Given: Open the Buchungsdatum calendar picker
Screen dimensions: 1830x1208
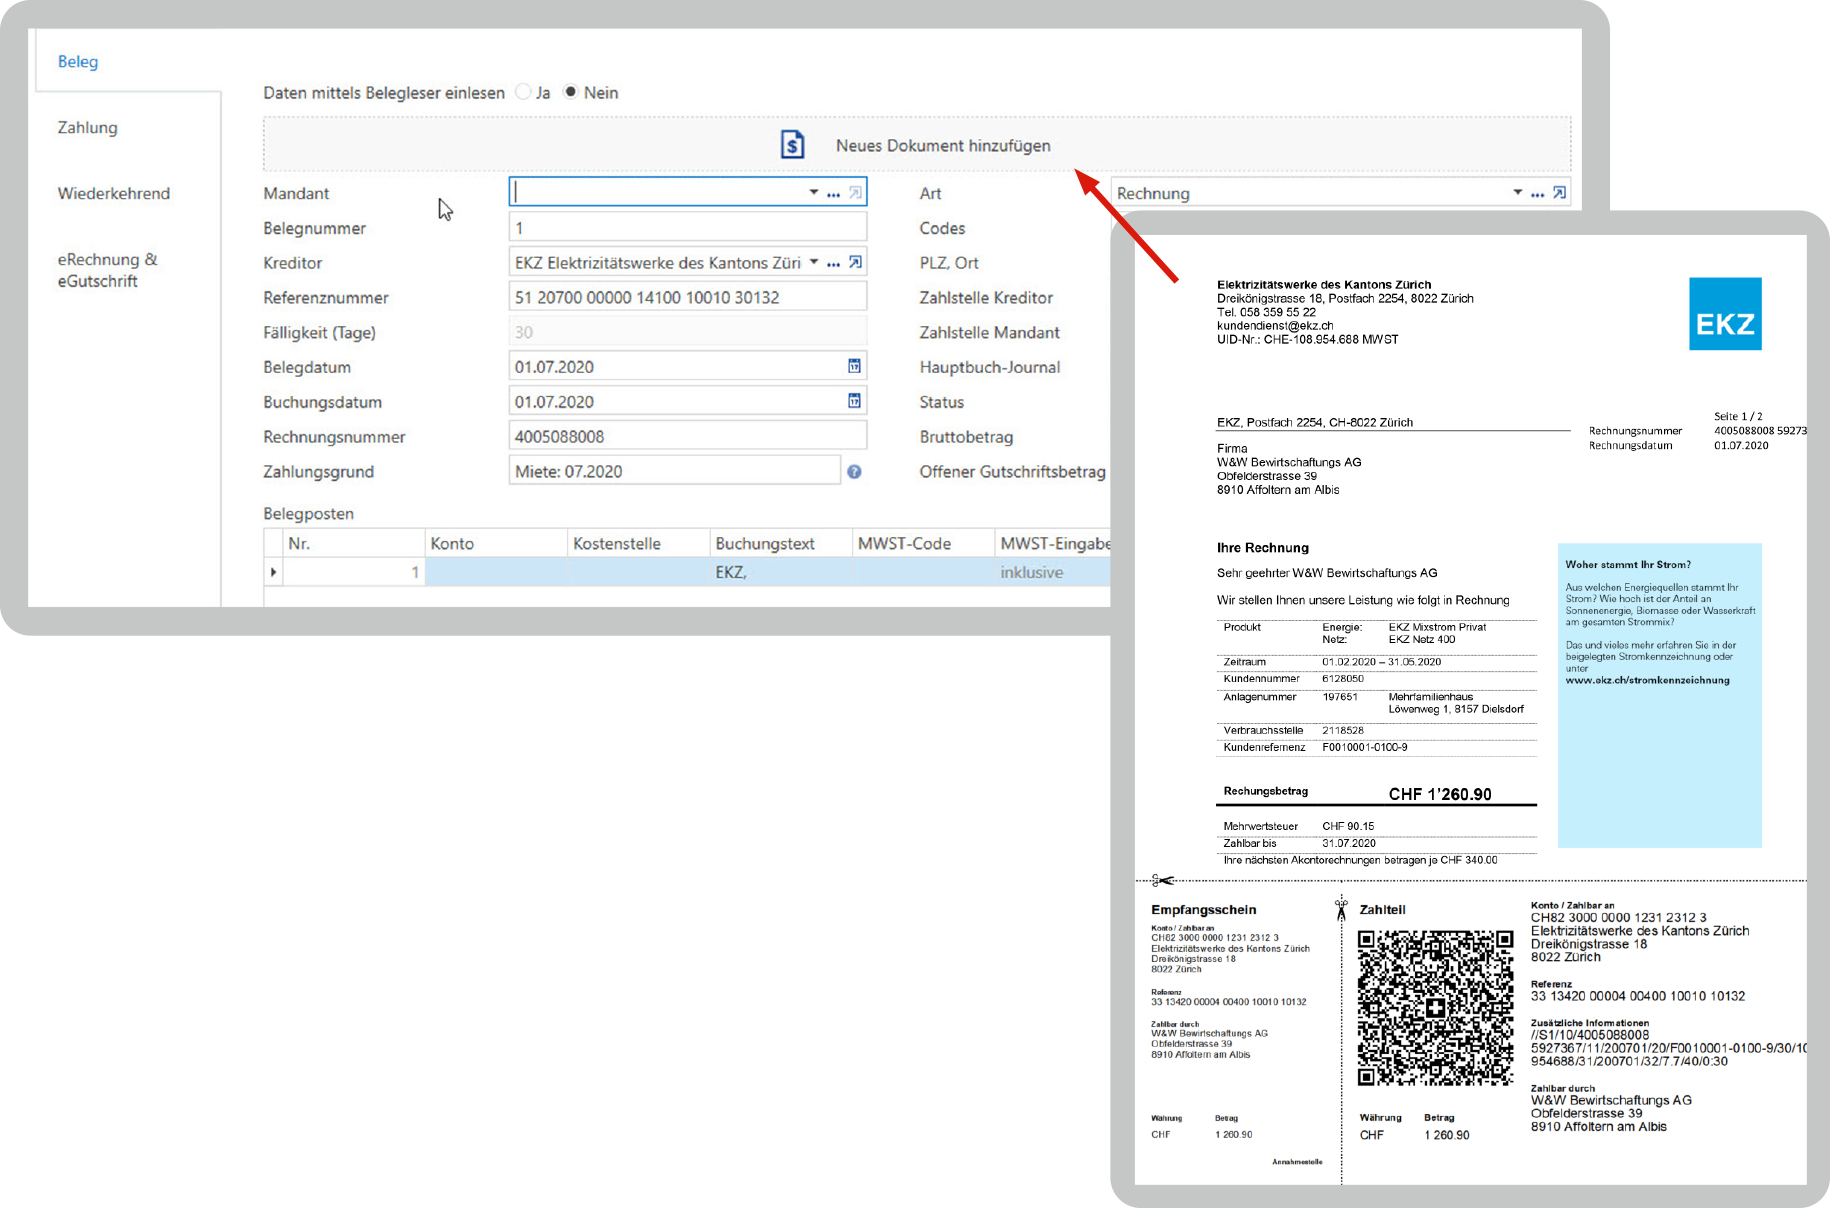Looking at the screenshot, I should [855, 401].
